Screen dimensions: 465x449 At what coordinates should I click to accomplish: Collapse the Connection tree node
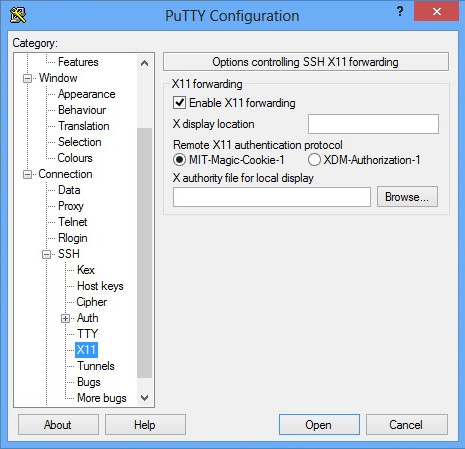click(27, 174)
